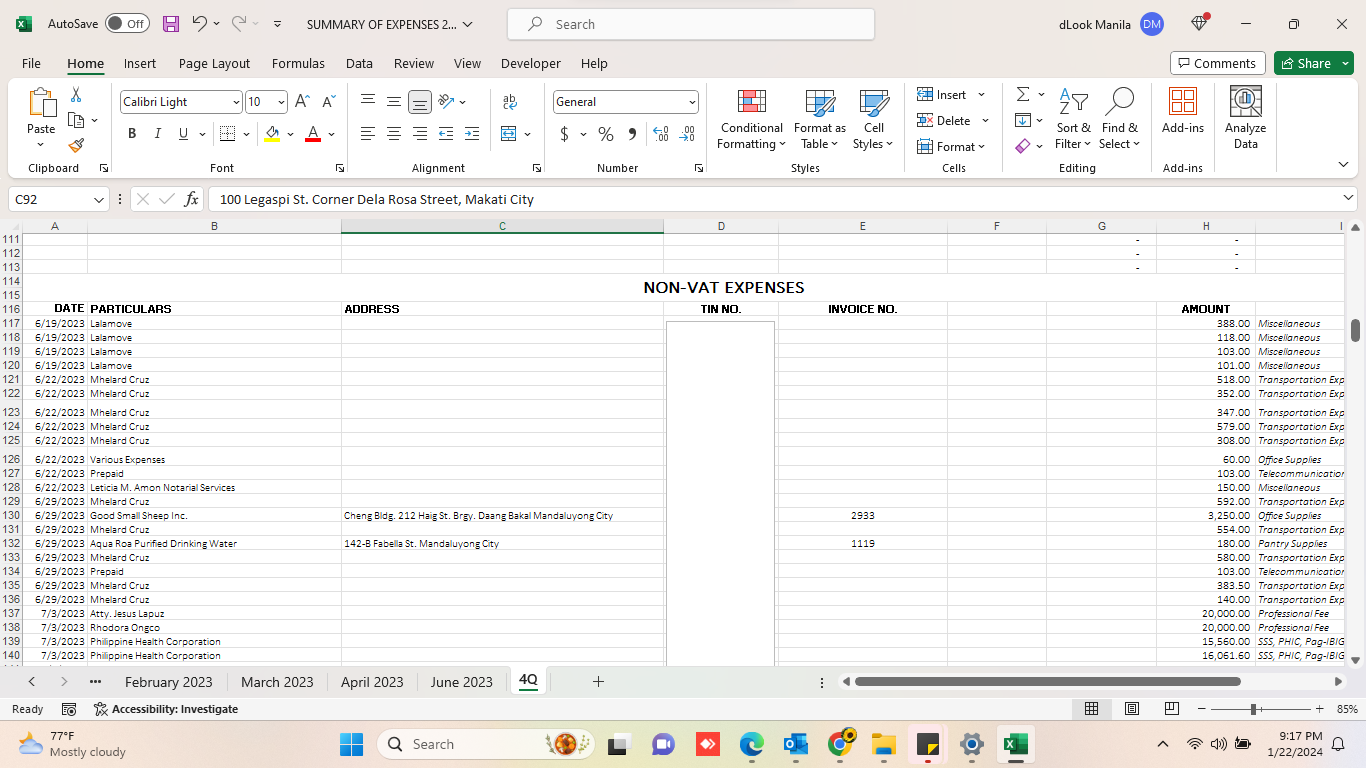1366x768 pixels.
Task: Expand the Name Box dropdown
Action: click(98, 200)
